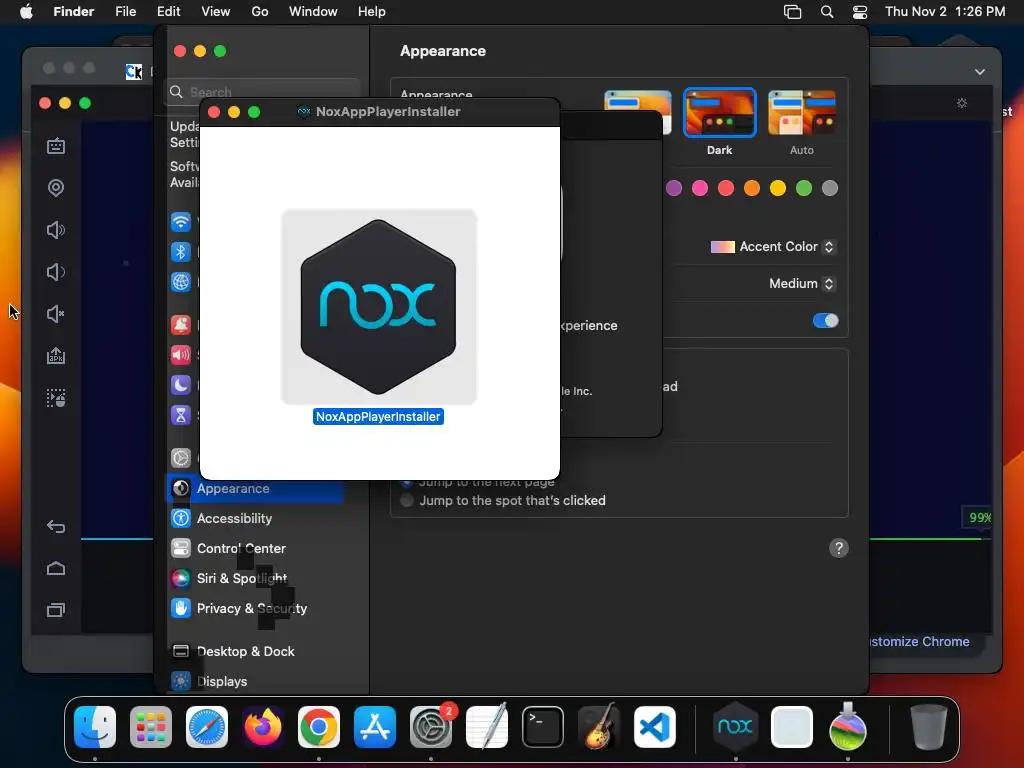Open keyboard mapping in Nox sidebar
This screenshot has height=768, width=1024.
(x=56, y=146)
